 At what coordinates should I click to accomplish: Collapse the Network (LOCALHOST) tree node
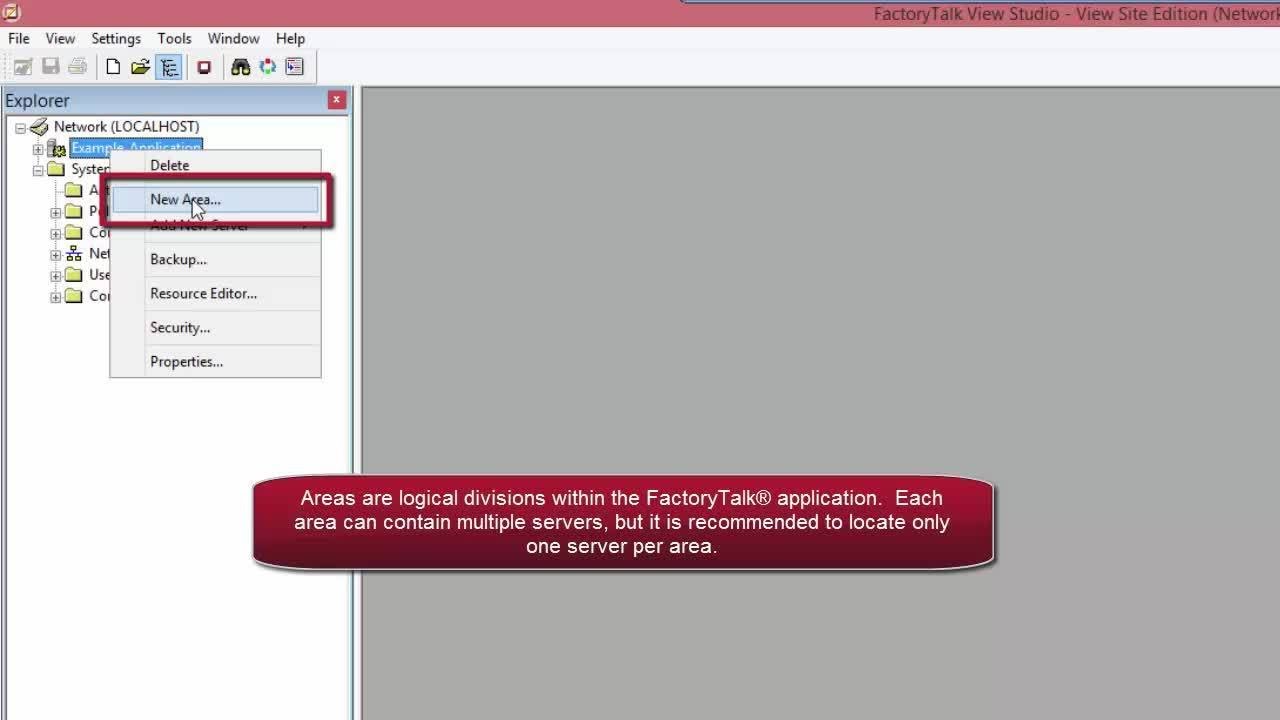(x=20, y=127)
